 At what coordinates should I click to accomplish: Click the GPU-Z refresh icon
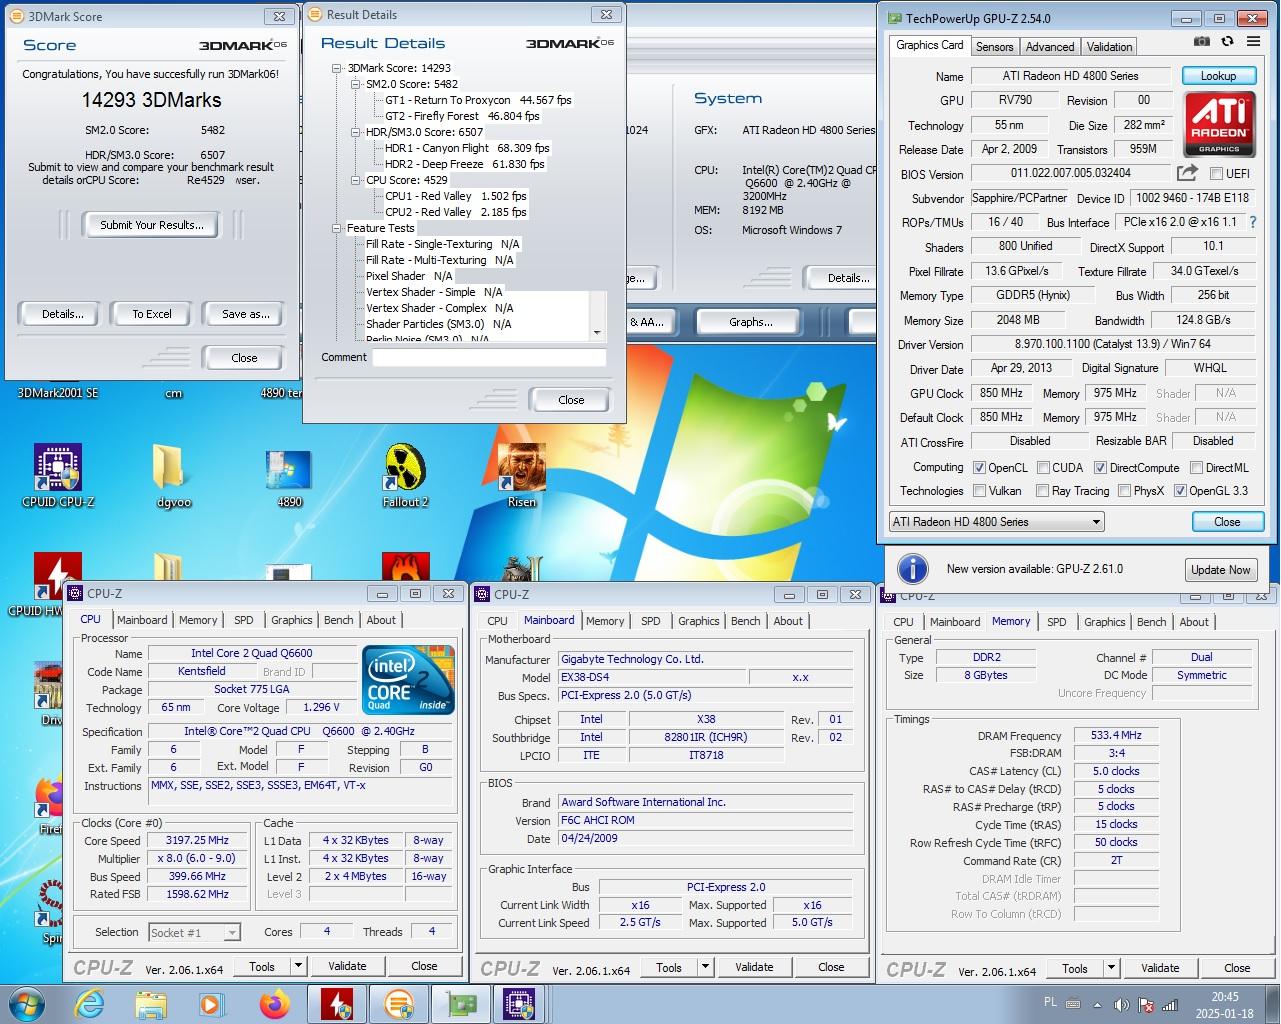1227,42
